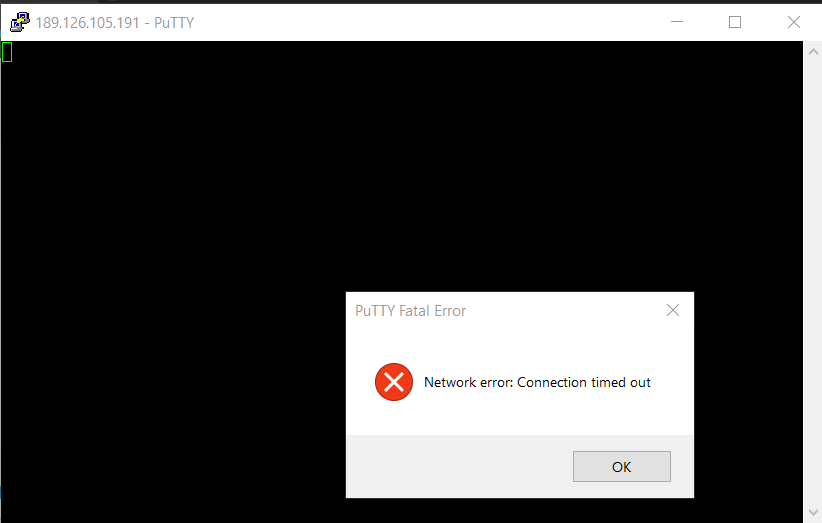Click the 189.126.105.191 - PuTTY title text
The height and width of the screenshot is (523, 822).
(115, 23)
